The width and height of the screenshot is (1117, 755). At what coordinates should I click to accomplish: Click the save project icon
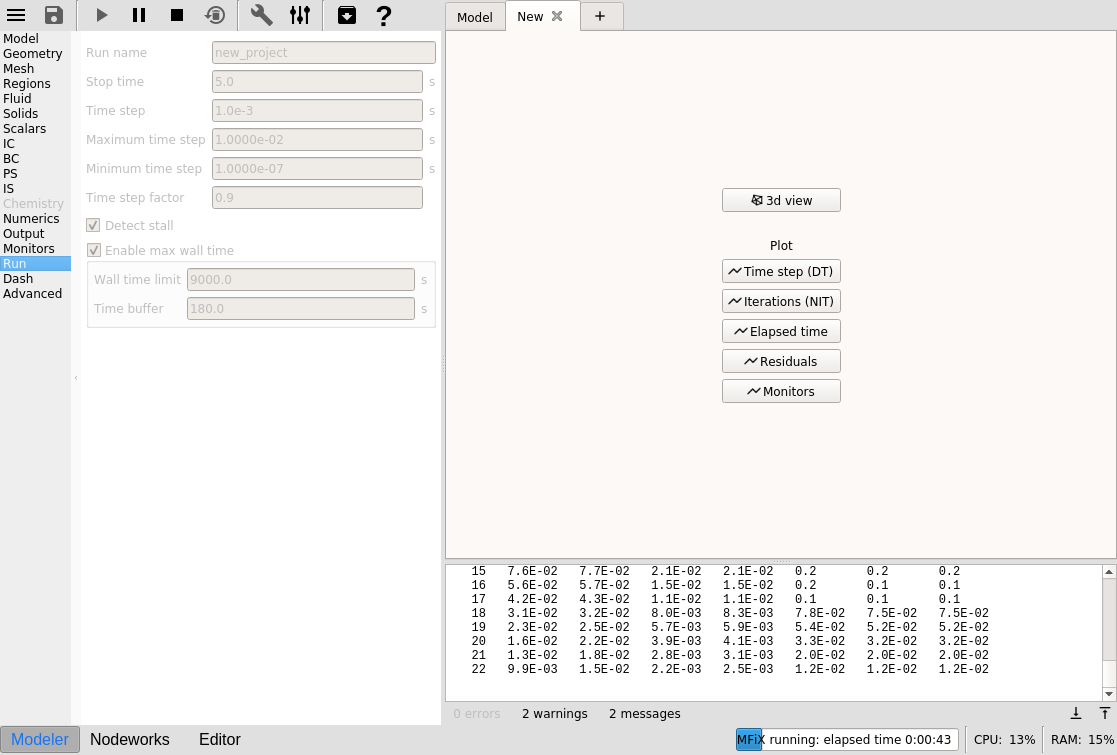pos(54,15)
